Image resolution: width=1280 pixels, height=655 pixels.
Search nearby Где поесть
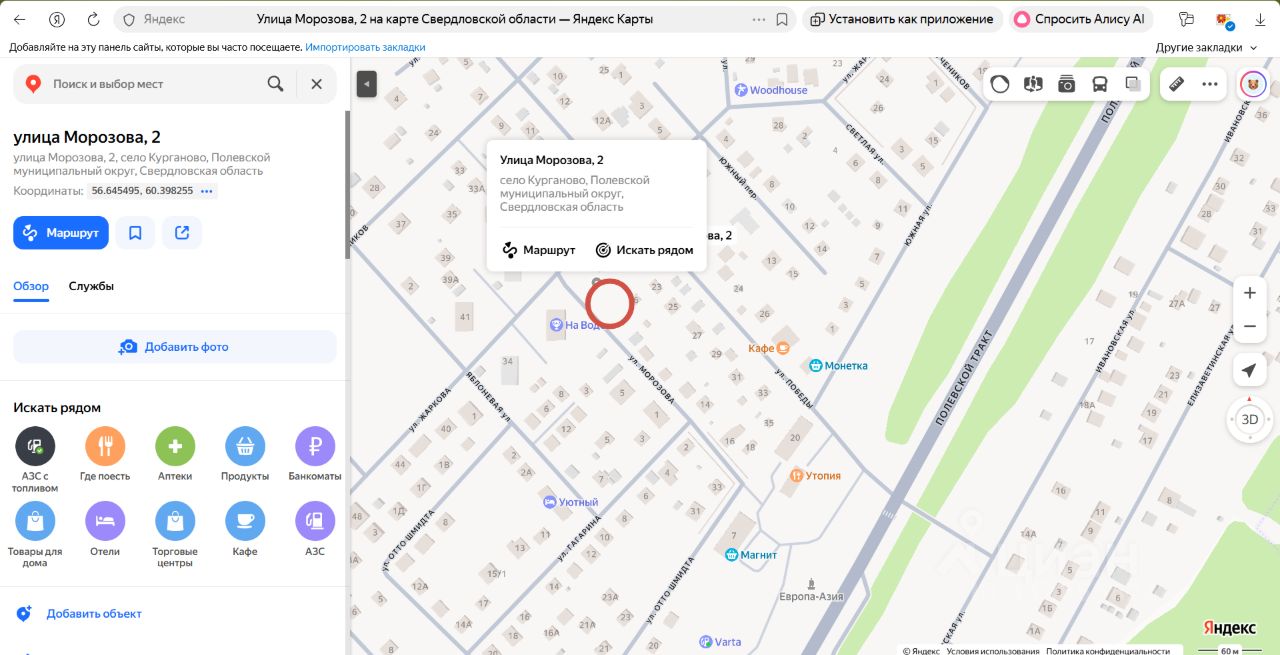click(x=105, y=455)
